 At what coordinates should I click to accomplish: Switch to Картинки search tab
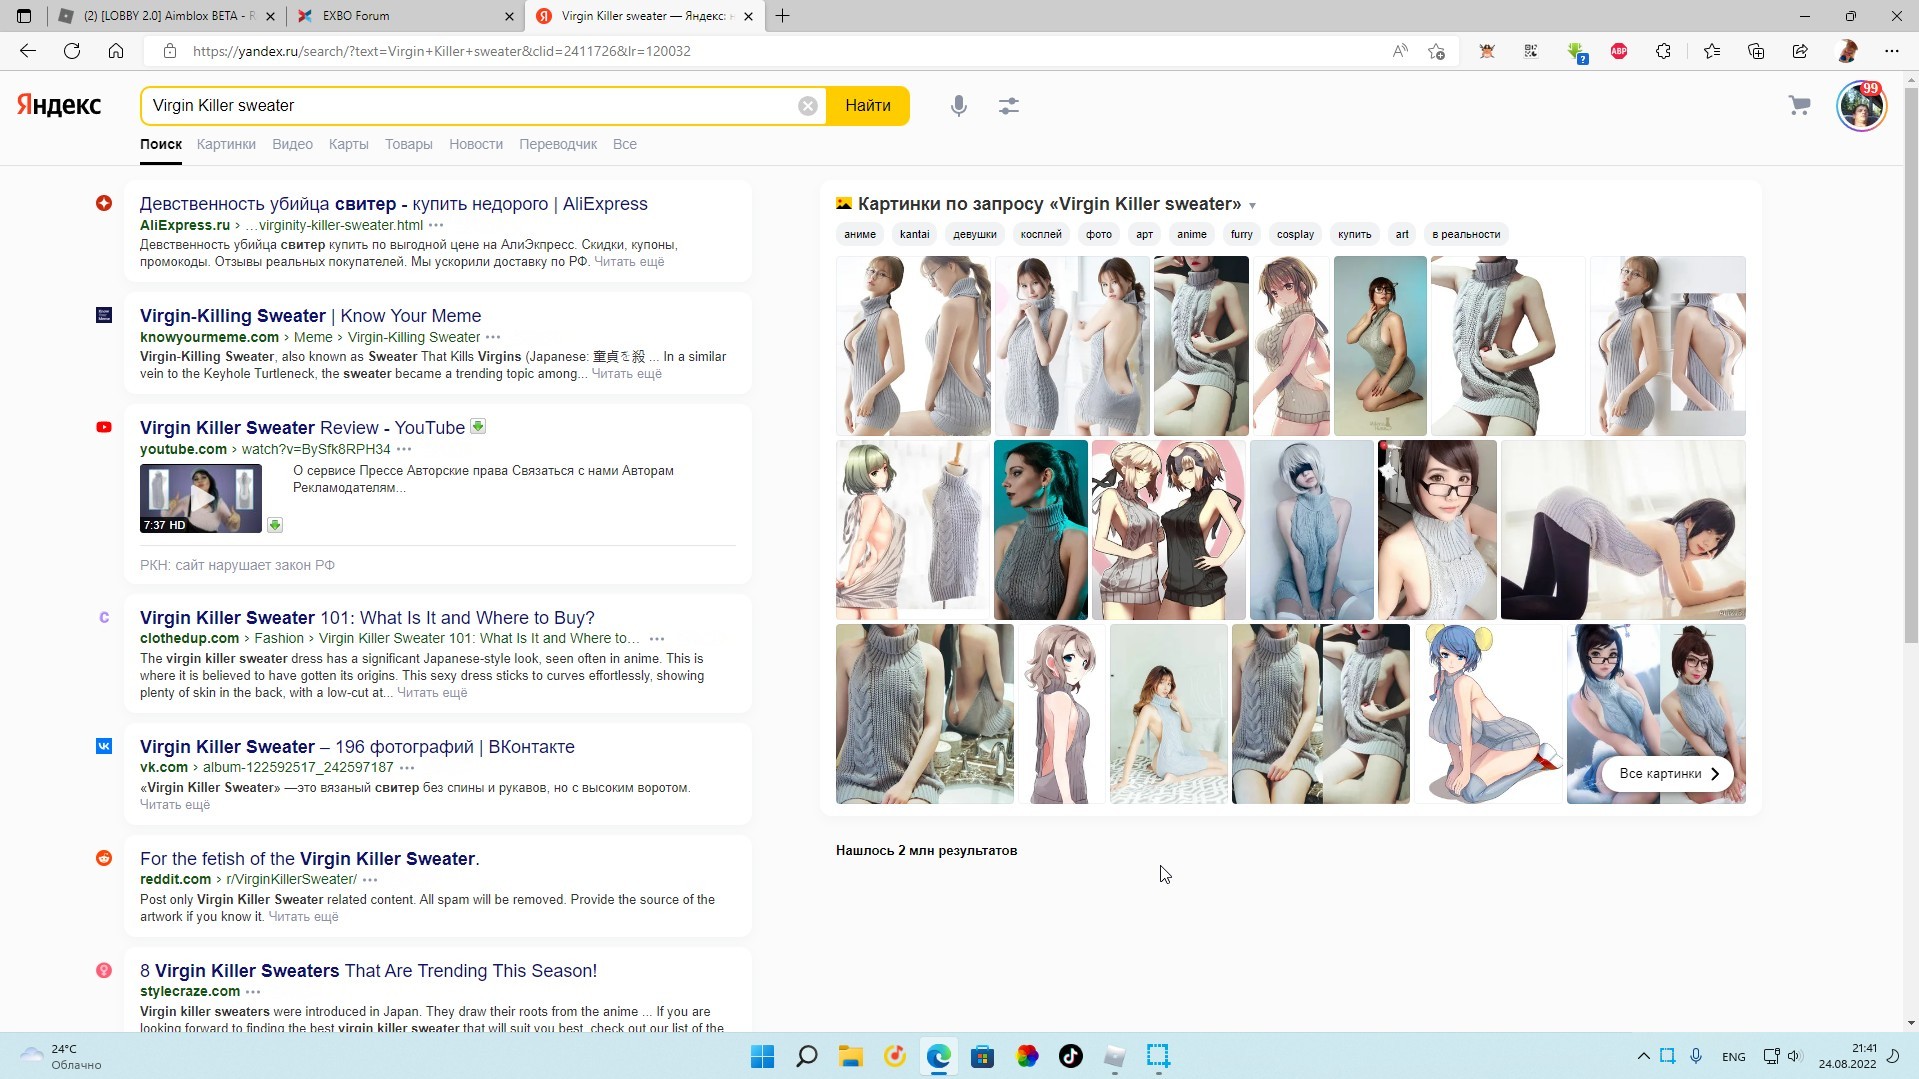(226, 144)
